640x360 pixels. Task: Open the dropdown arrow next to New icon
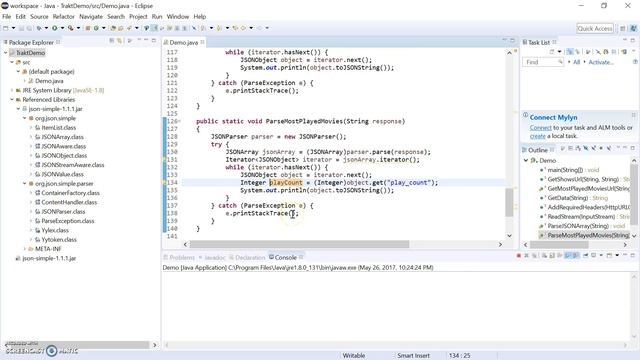[x=13, y=28]
